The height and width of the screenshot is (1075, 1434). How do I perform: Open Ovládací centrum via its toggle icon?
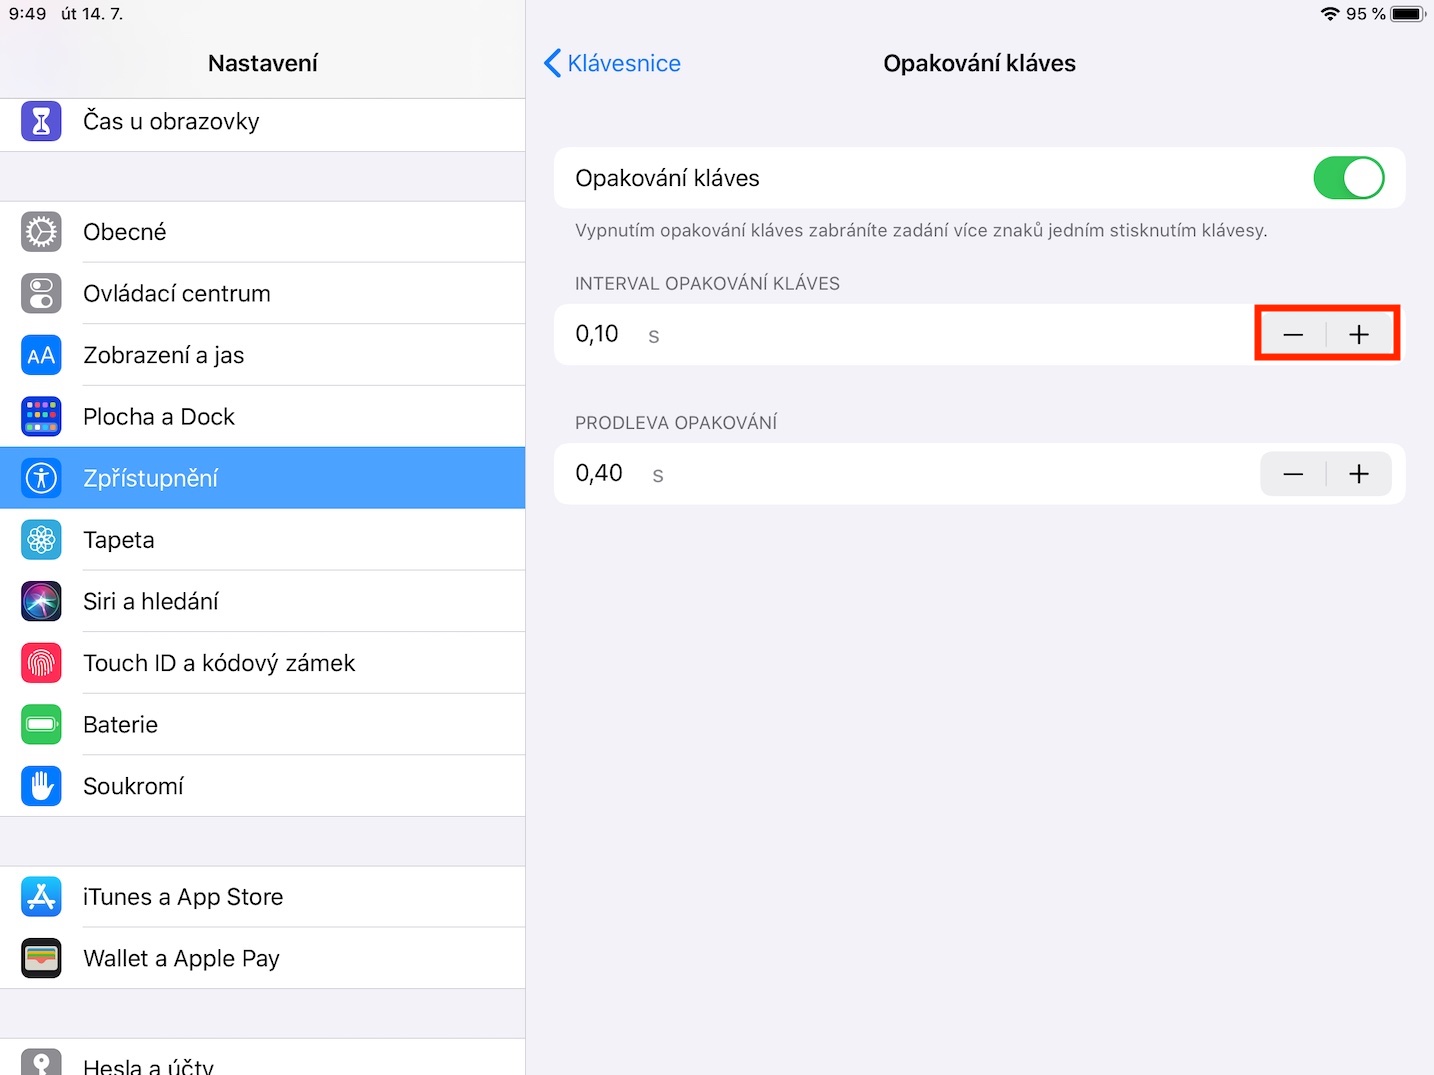coord(41,294)
